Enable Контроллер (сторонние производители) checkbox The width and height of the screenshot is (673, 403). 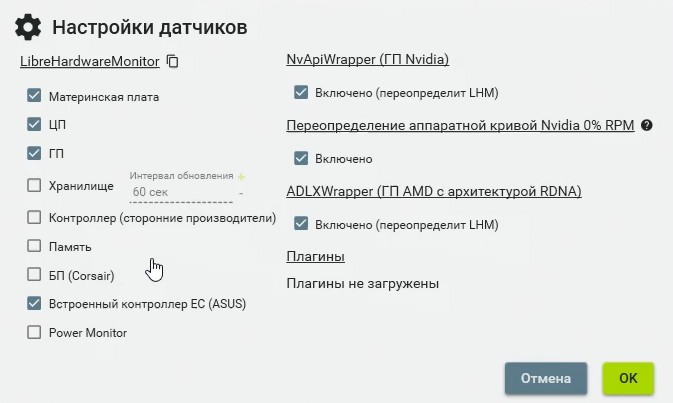[x=34, y=217]
